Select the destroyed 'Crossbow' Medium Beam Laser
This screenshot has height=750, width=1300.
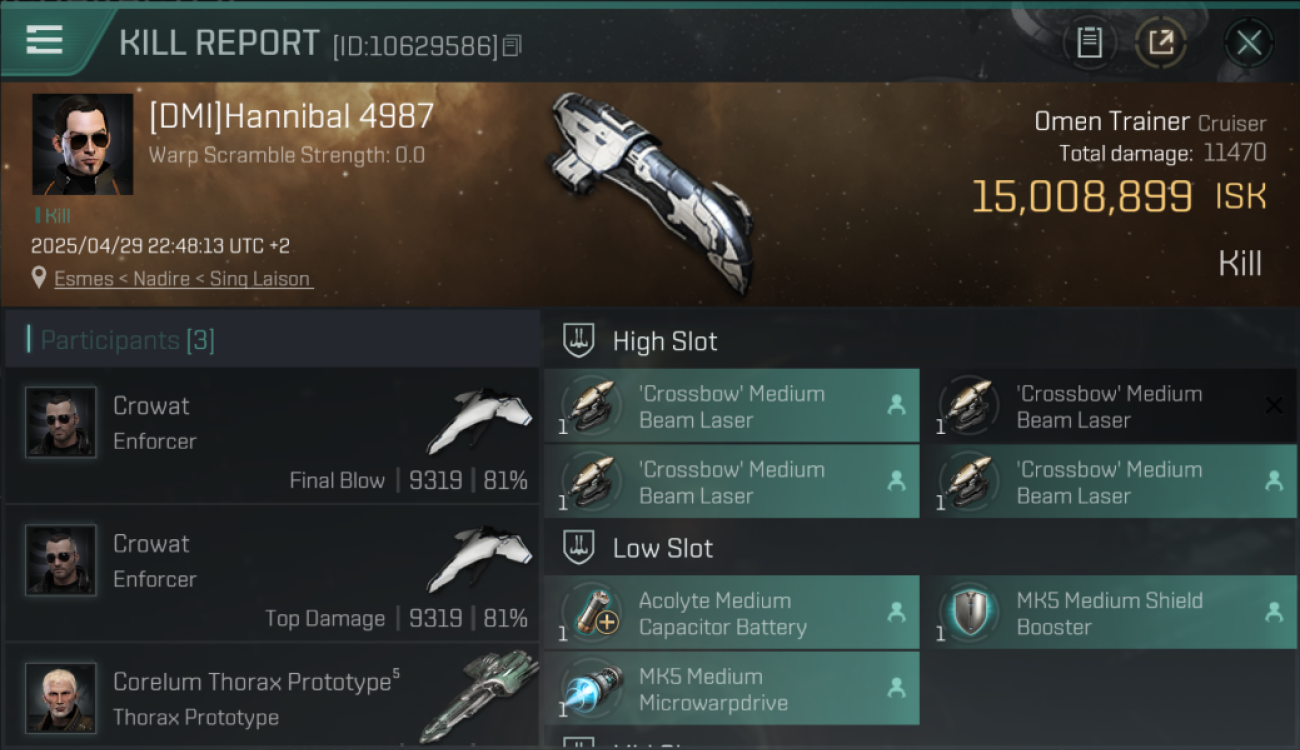1108,406
